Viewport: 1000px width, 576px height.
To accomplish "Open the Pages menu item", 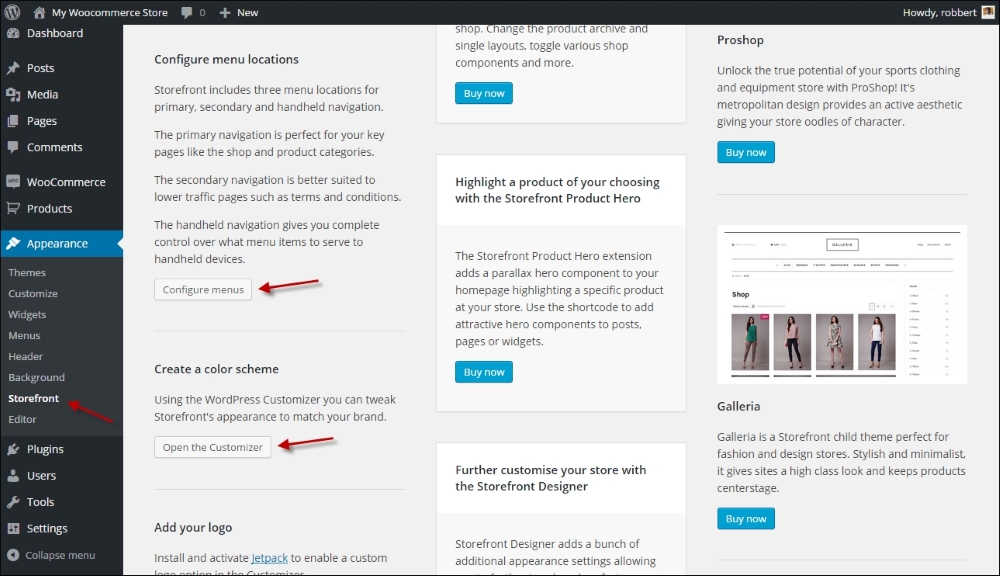I will click(x=41, y=121).
